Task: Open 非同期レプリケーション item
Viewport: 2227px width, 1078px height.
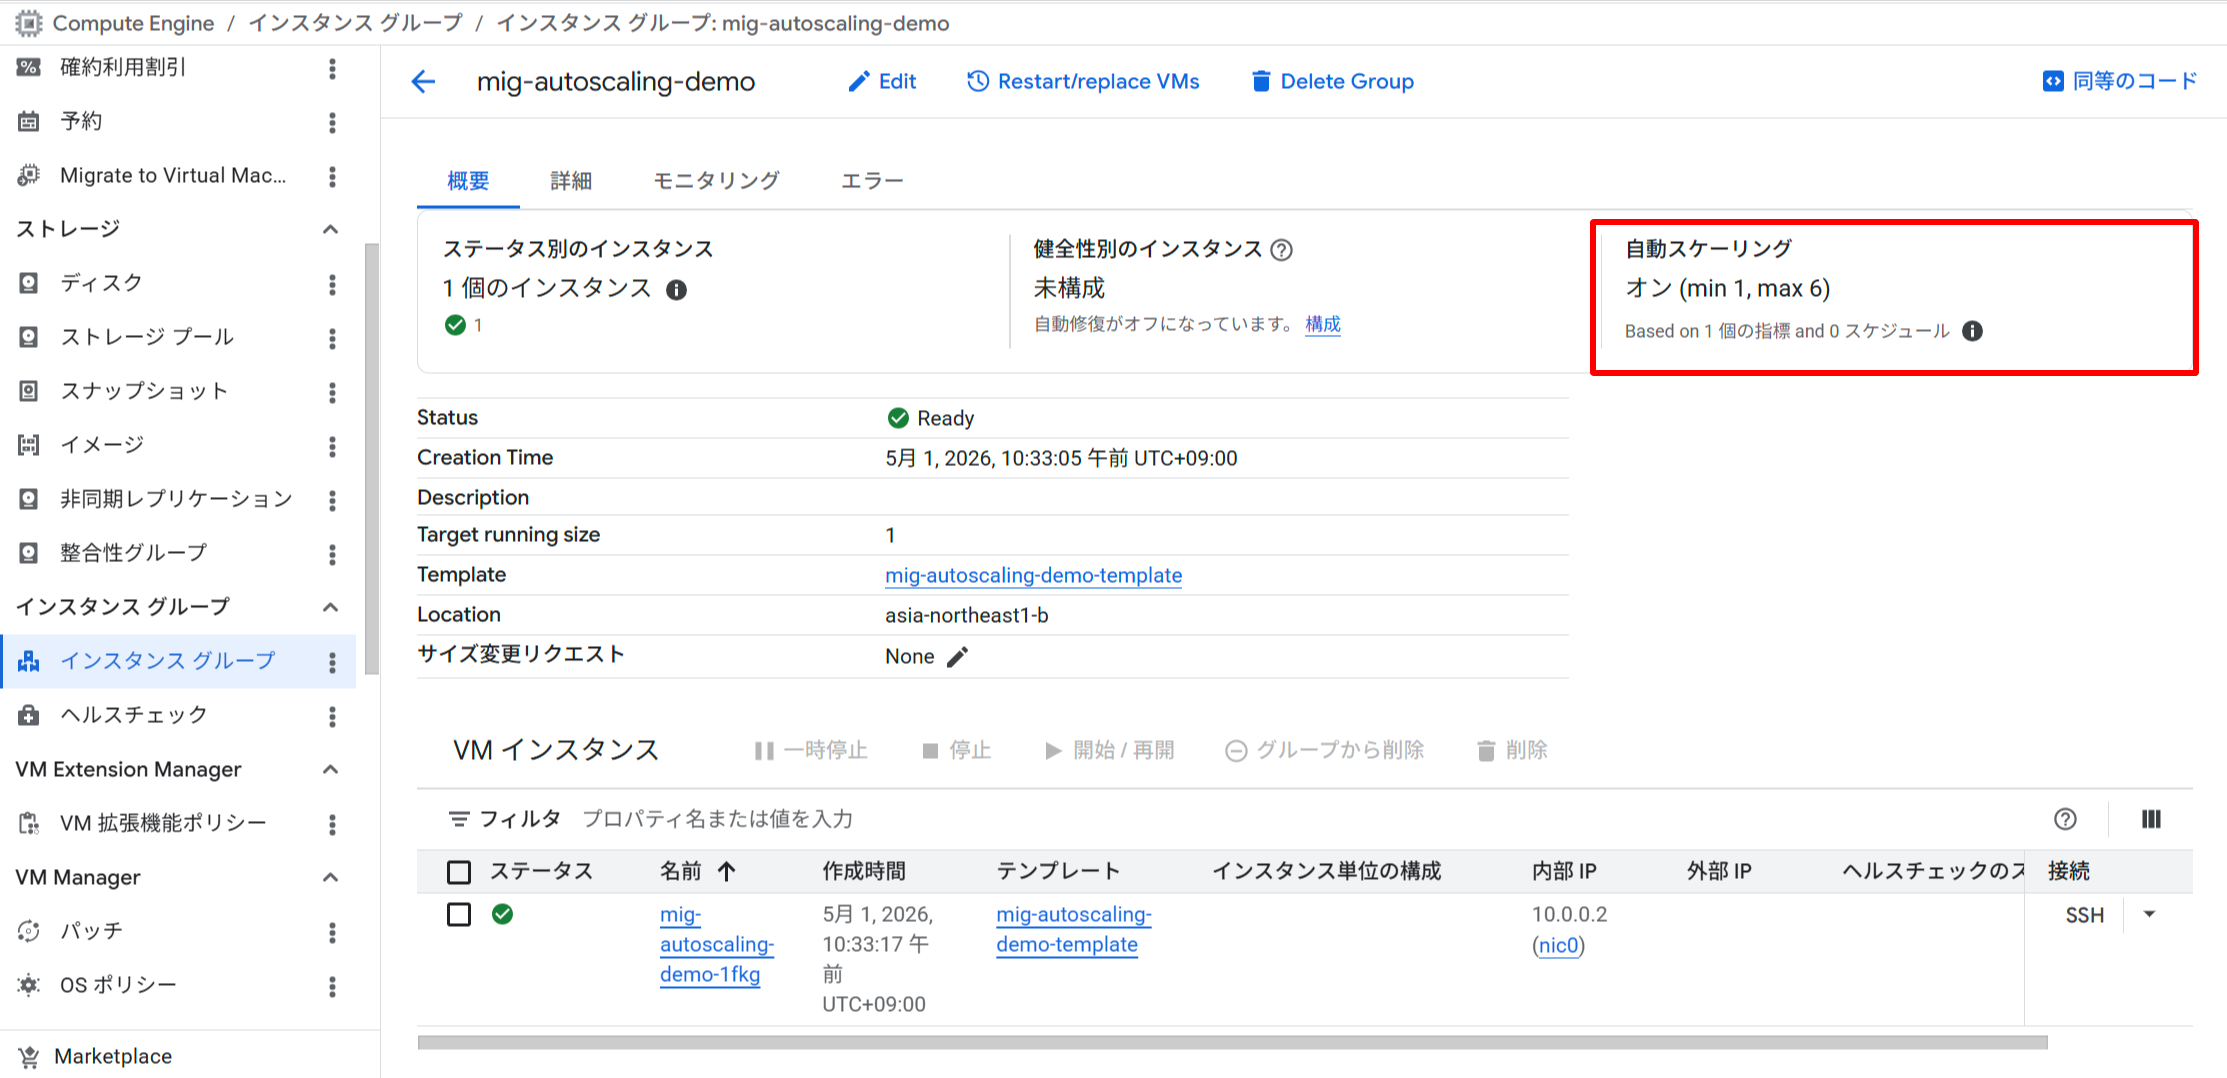Action: 176,499
